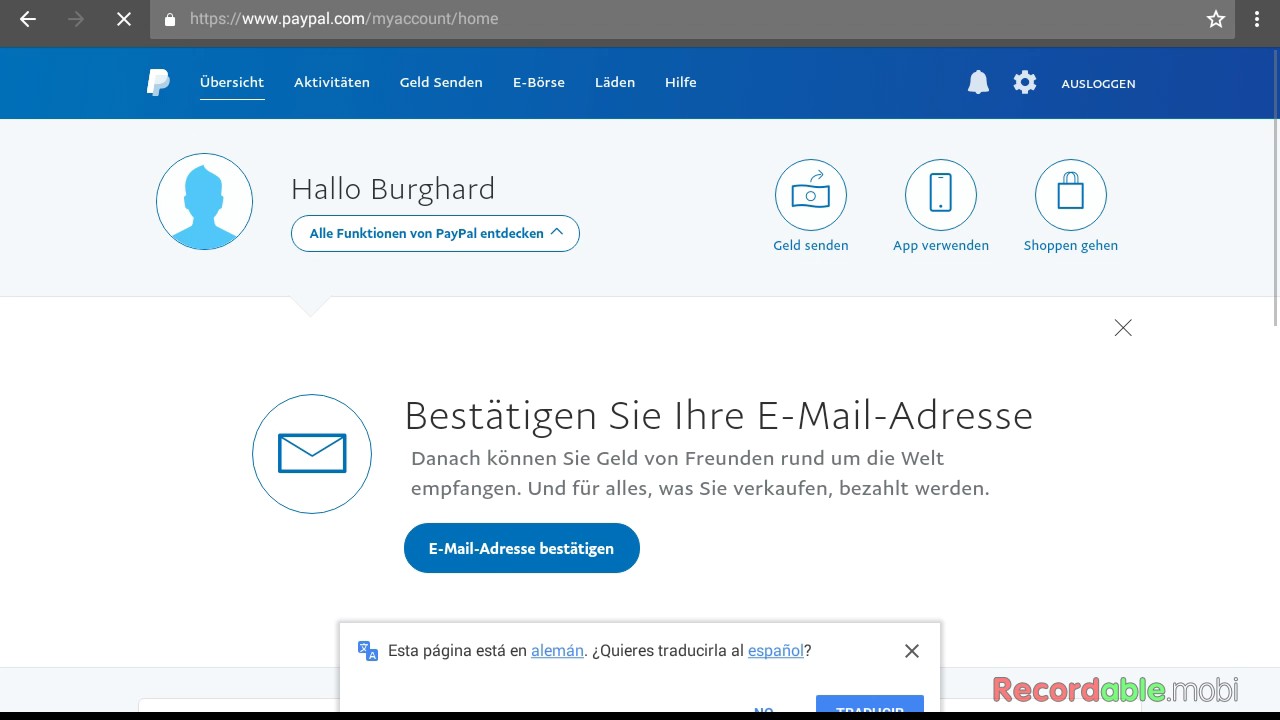Open Hilfe in navigation

pyautogui.click(x=681, y=83)
